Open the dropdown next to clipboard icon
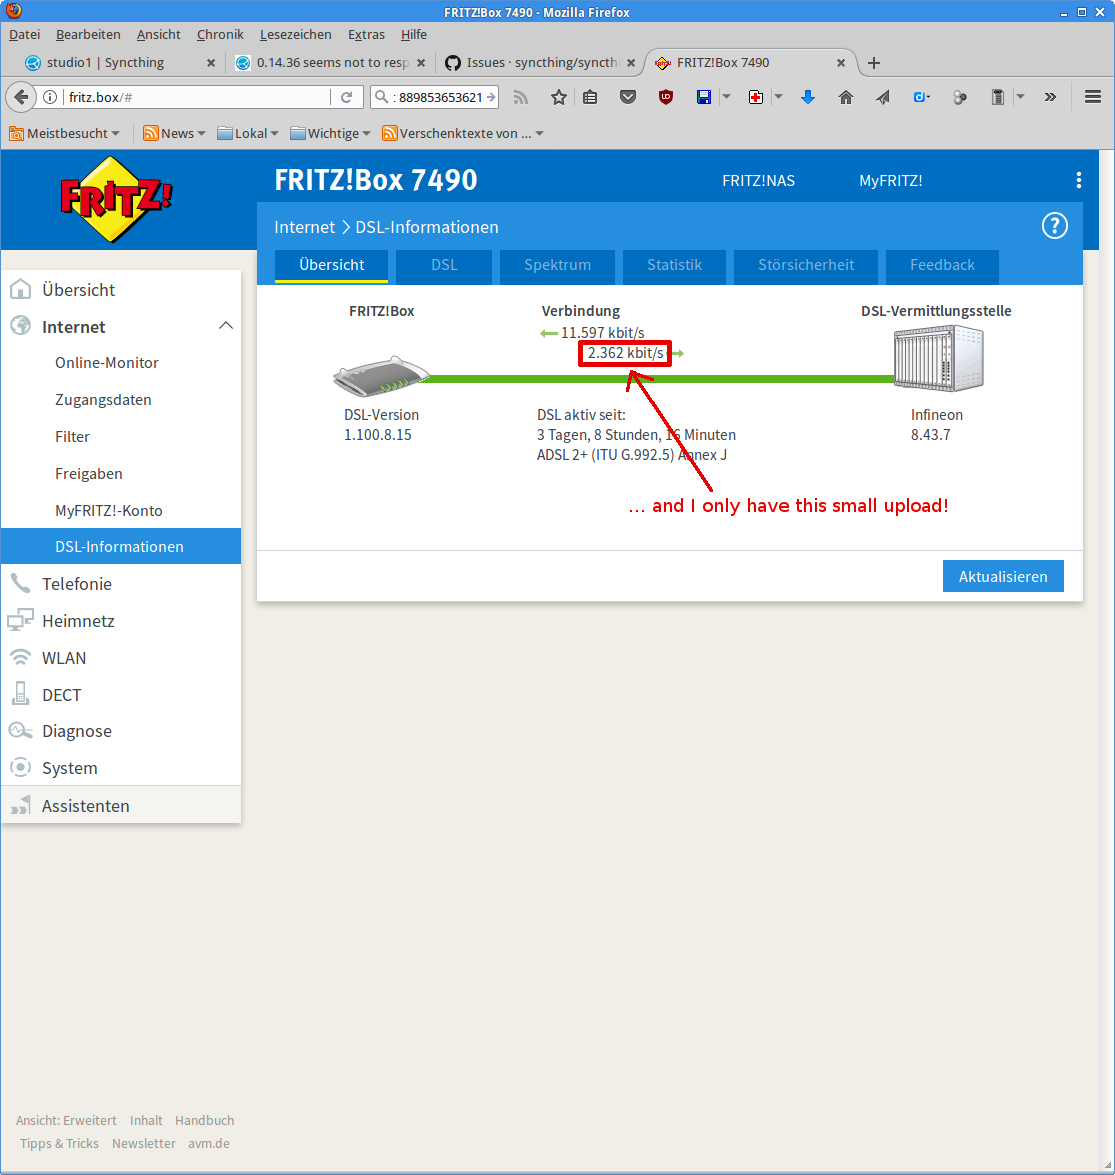This screenshot has width=1115, height=1175. pos(1020,97)
